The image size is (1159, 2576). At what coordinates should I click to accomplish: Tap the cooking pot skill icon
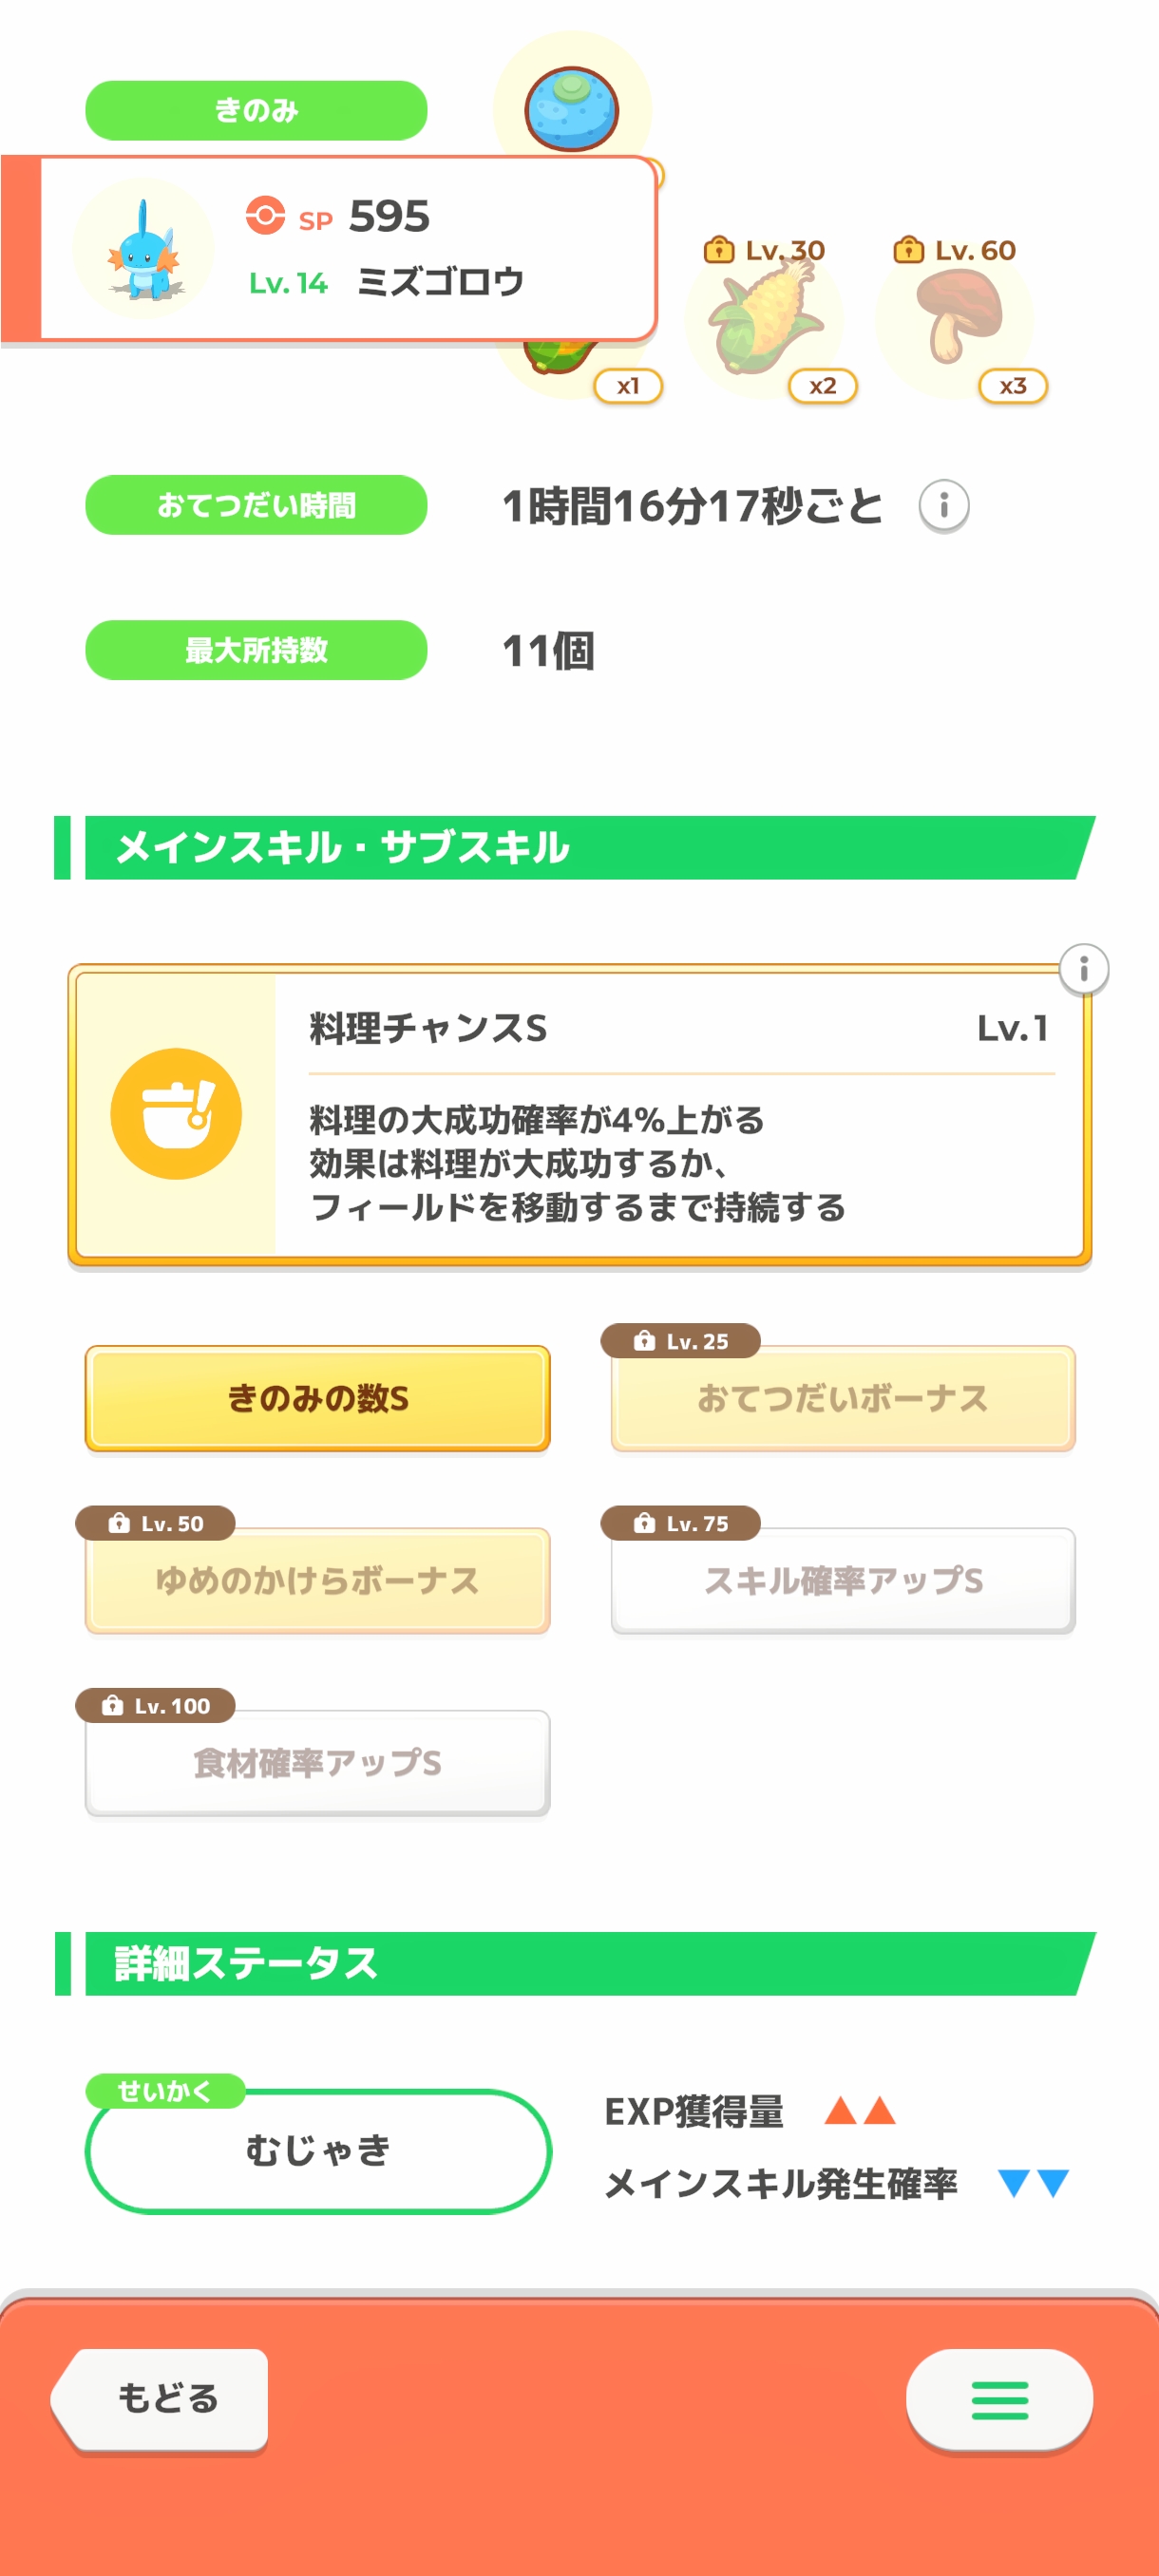pos(176,1113)
